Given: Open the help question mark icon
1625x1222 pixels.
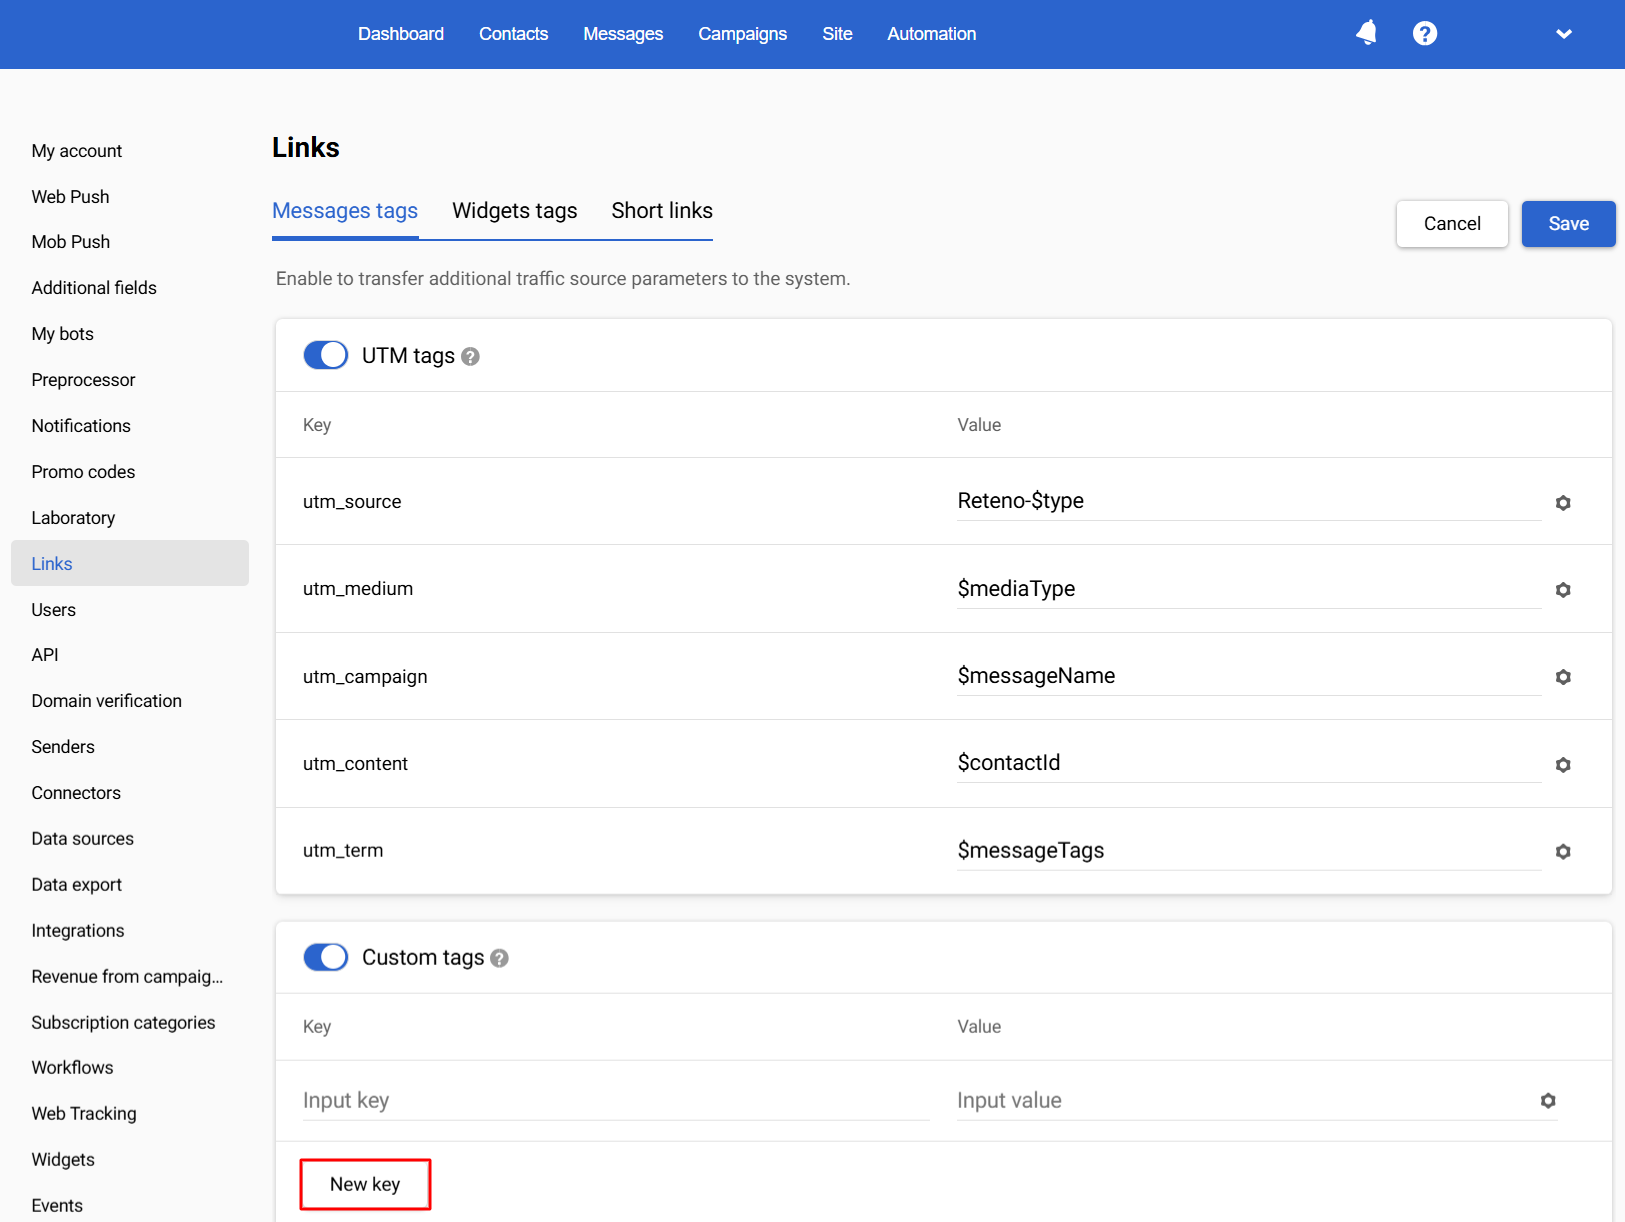Looking at the screenshot, I should click(1425, 34).
